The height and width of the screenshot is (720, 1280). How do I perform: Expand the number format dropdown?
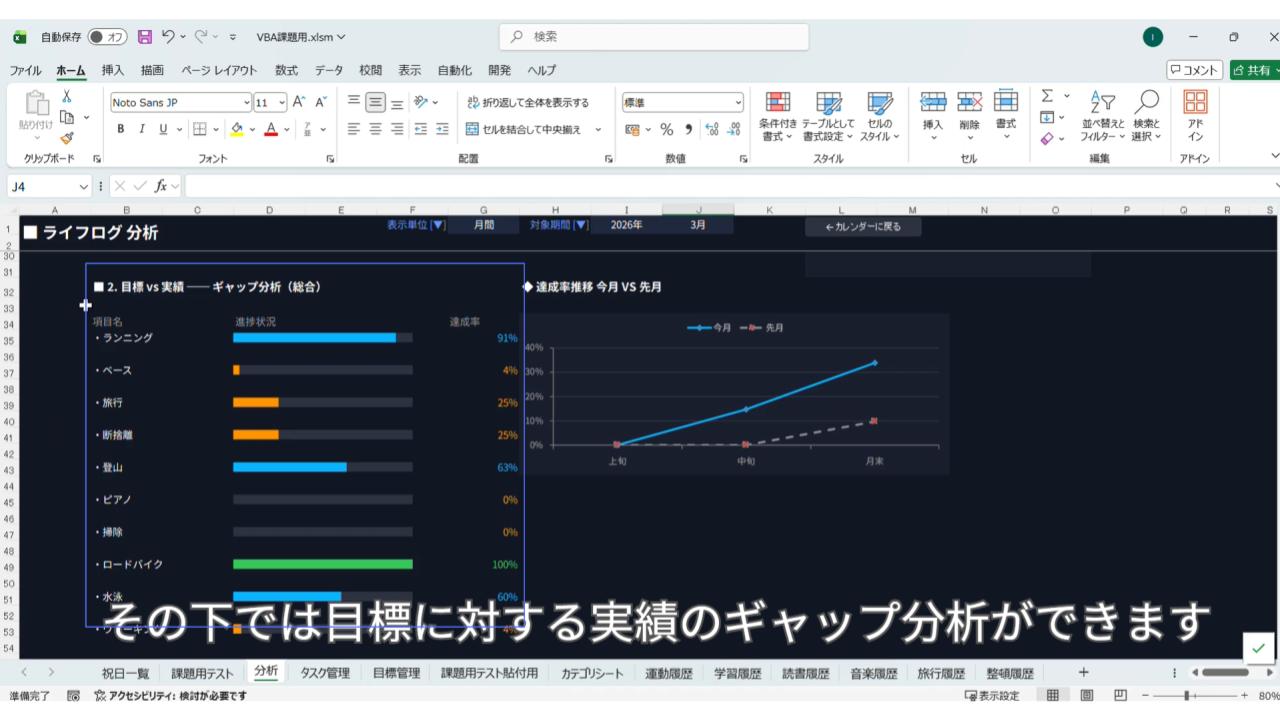click(x=738, y=102)
